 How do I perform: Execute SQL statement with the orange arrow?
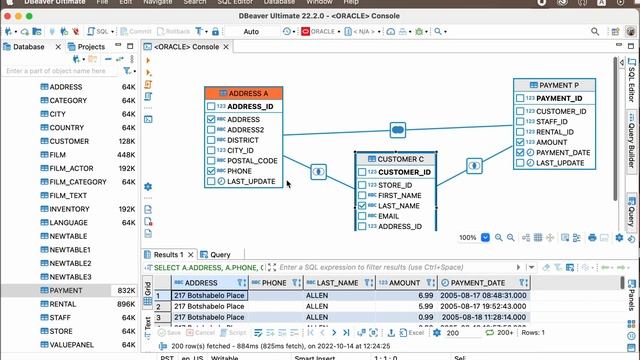click(x=148, y=60)
